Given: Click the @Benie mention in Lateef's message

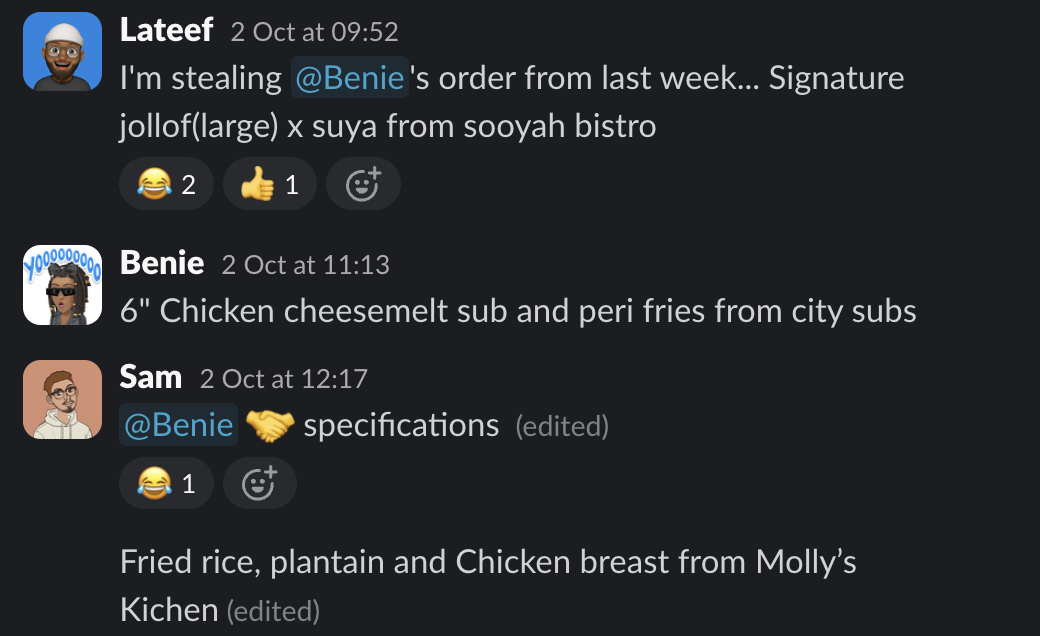Looking at the screenshot, I should pos(350,78).
